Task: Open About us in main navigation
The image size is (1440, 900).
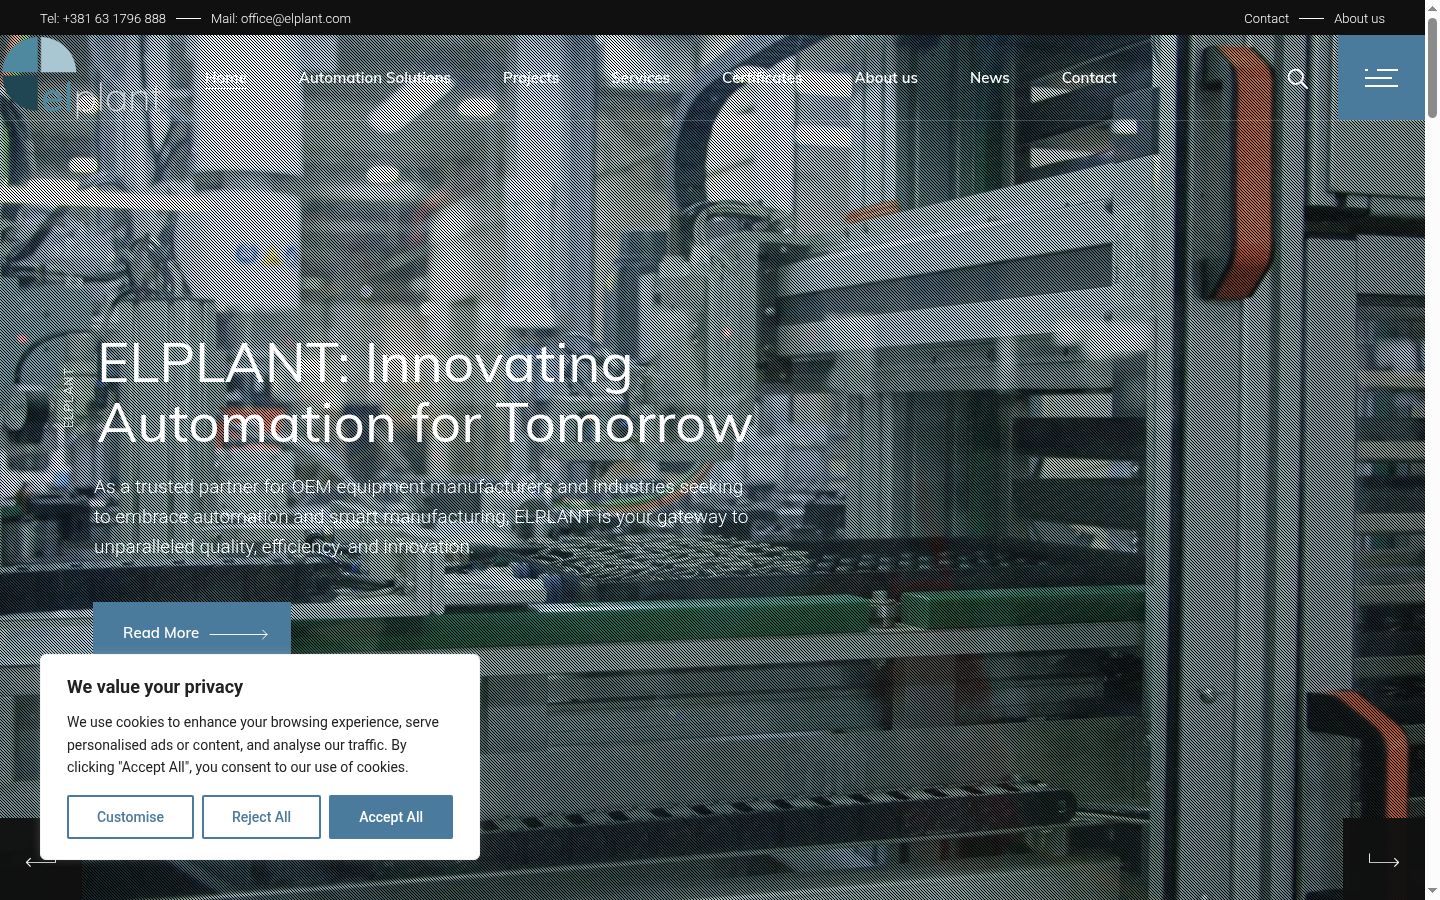Action: (886, 78)
